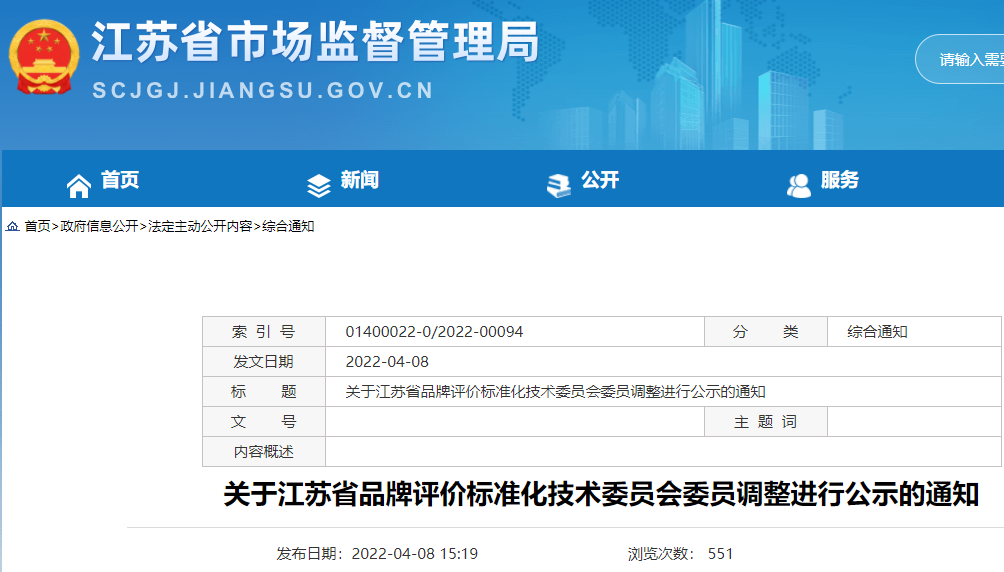Viewport: 1004px width, 572px height.
Task: Click the SCJGJ.JIANGSU.GOV.CN site address text
Action: (x=263, y=90)
